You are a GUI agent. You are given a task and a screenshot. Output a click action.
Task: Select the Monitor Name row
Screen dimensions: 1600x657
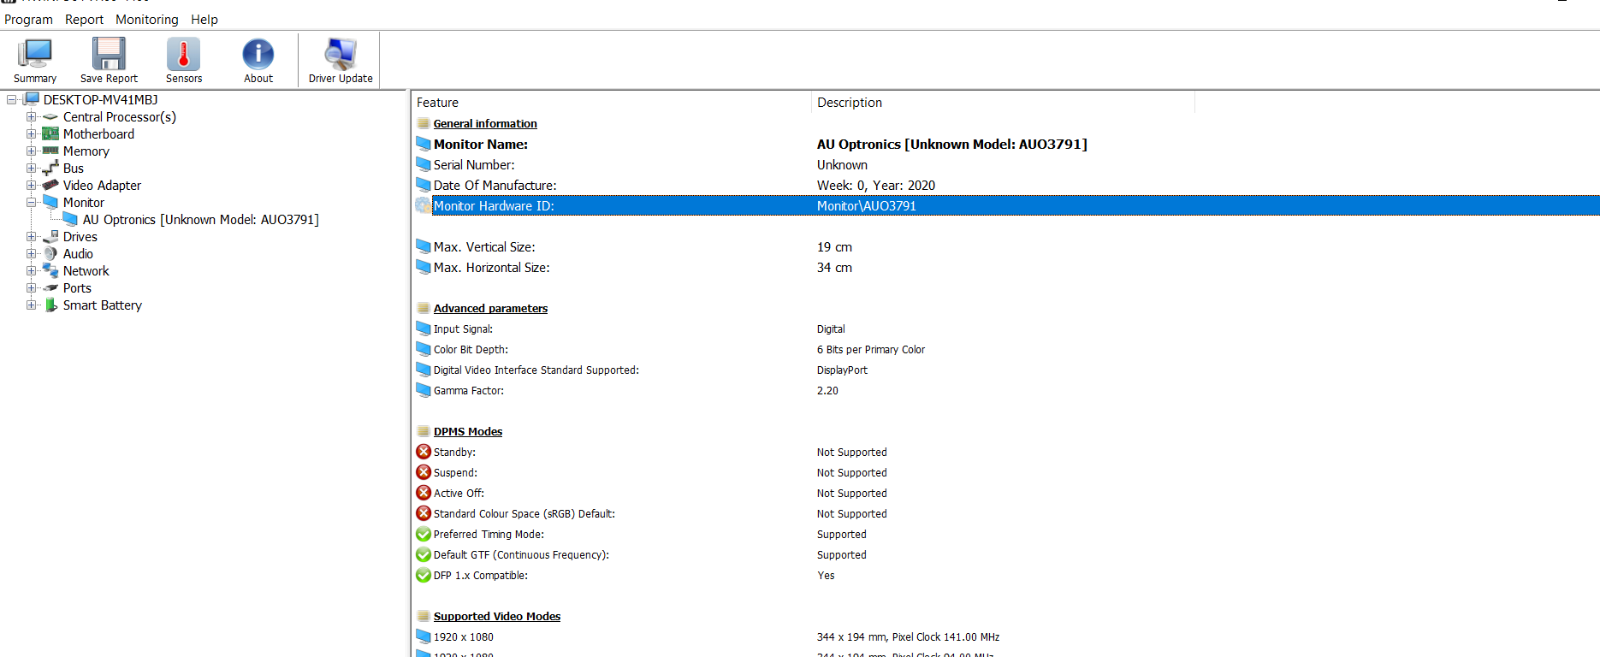tap(480, 144)
